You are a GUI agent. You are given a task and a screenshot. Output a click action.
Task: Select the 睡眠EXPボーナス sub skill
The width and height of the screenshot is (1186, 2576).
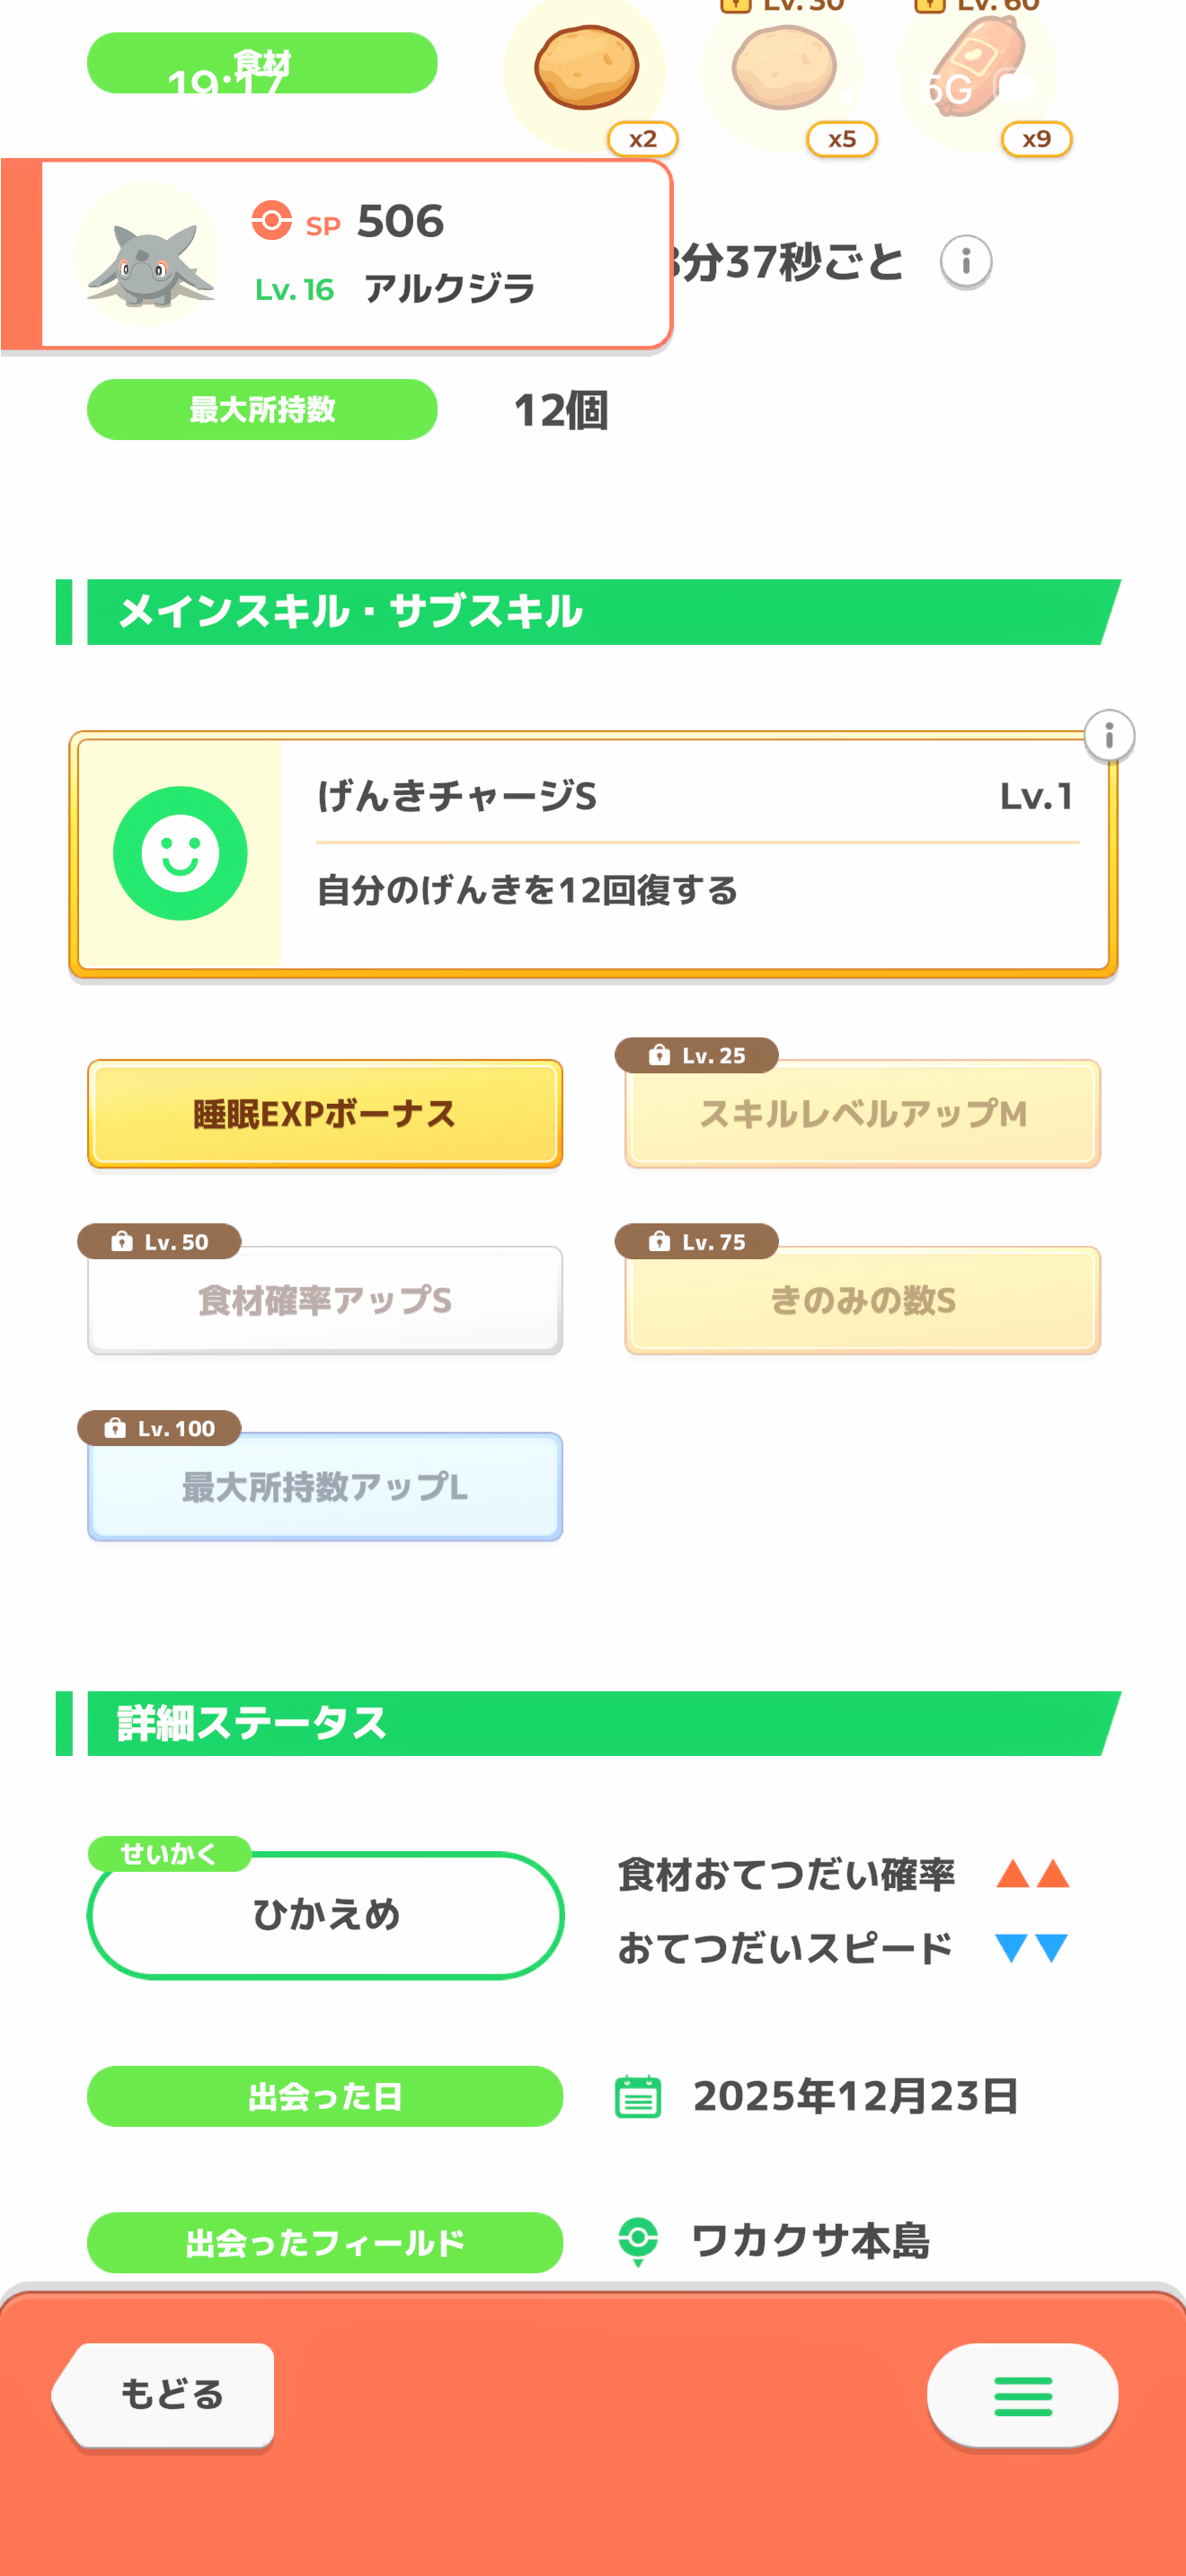tap(325, 1114)
